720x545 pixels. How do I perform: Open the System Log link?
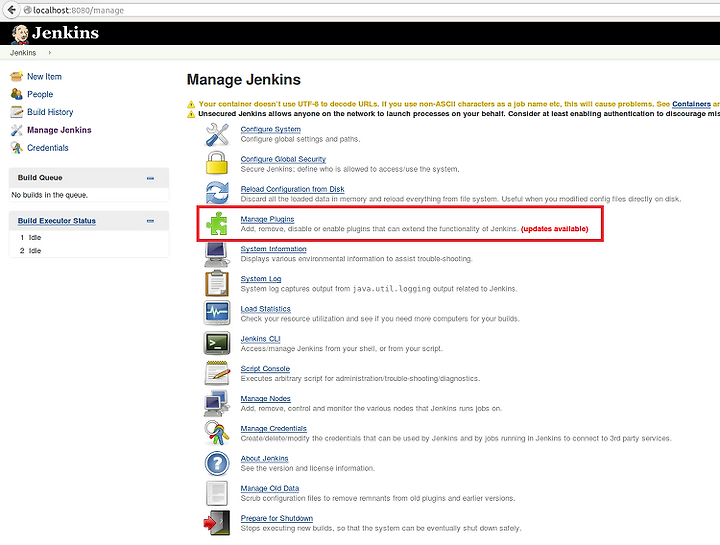261,279
